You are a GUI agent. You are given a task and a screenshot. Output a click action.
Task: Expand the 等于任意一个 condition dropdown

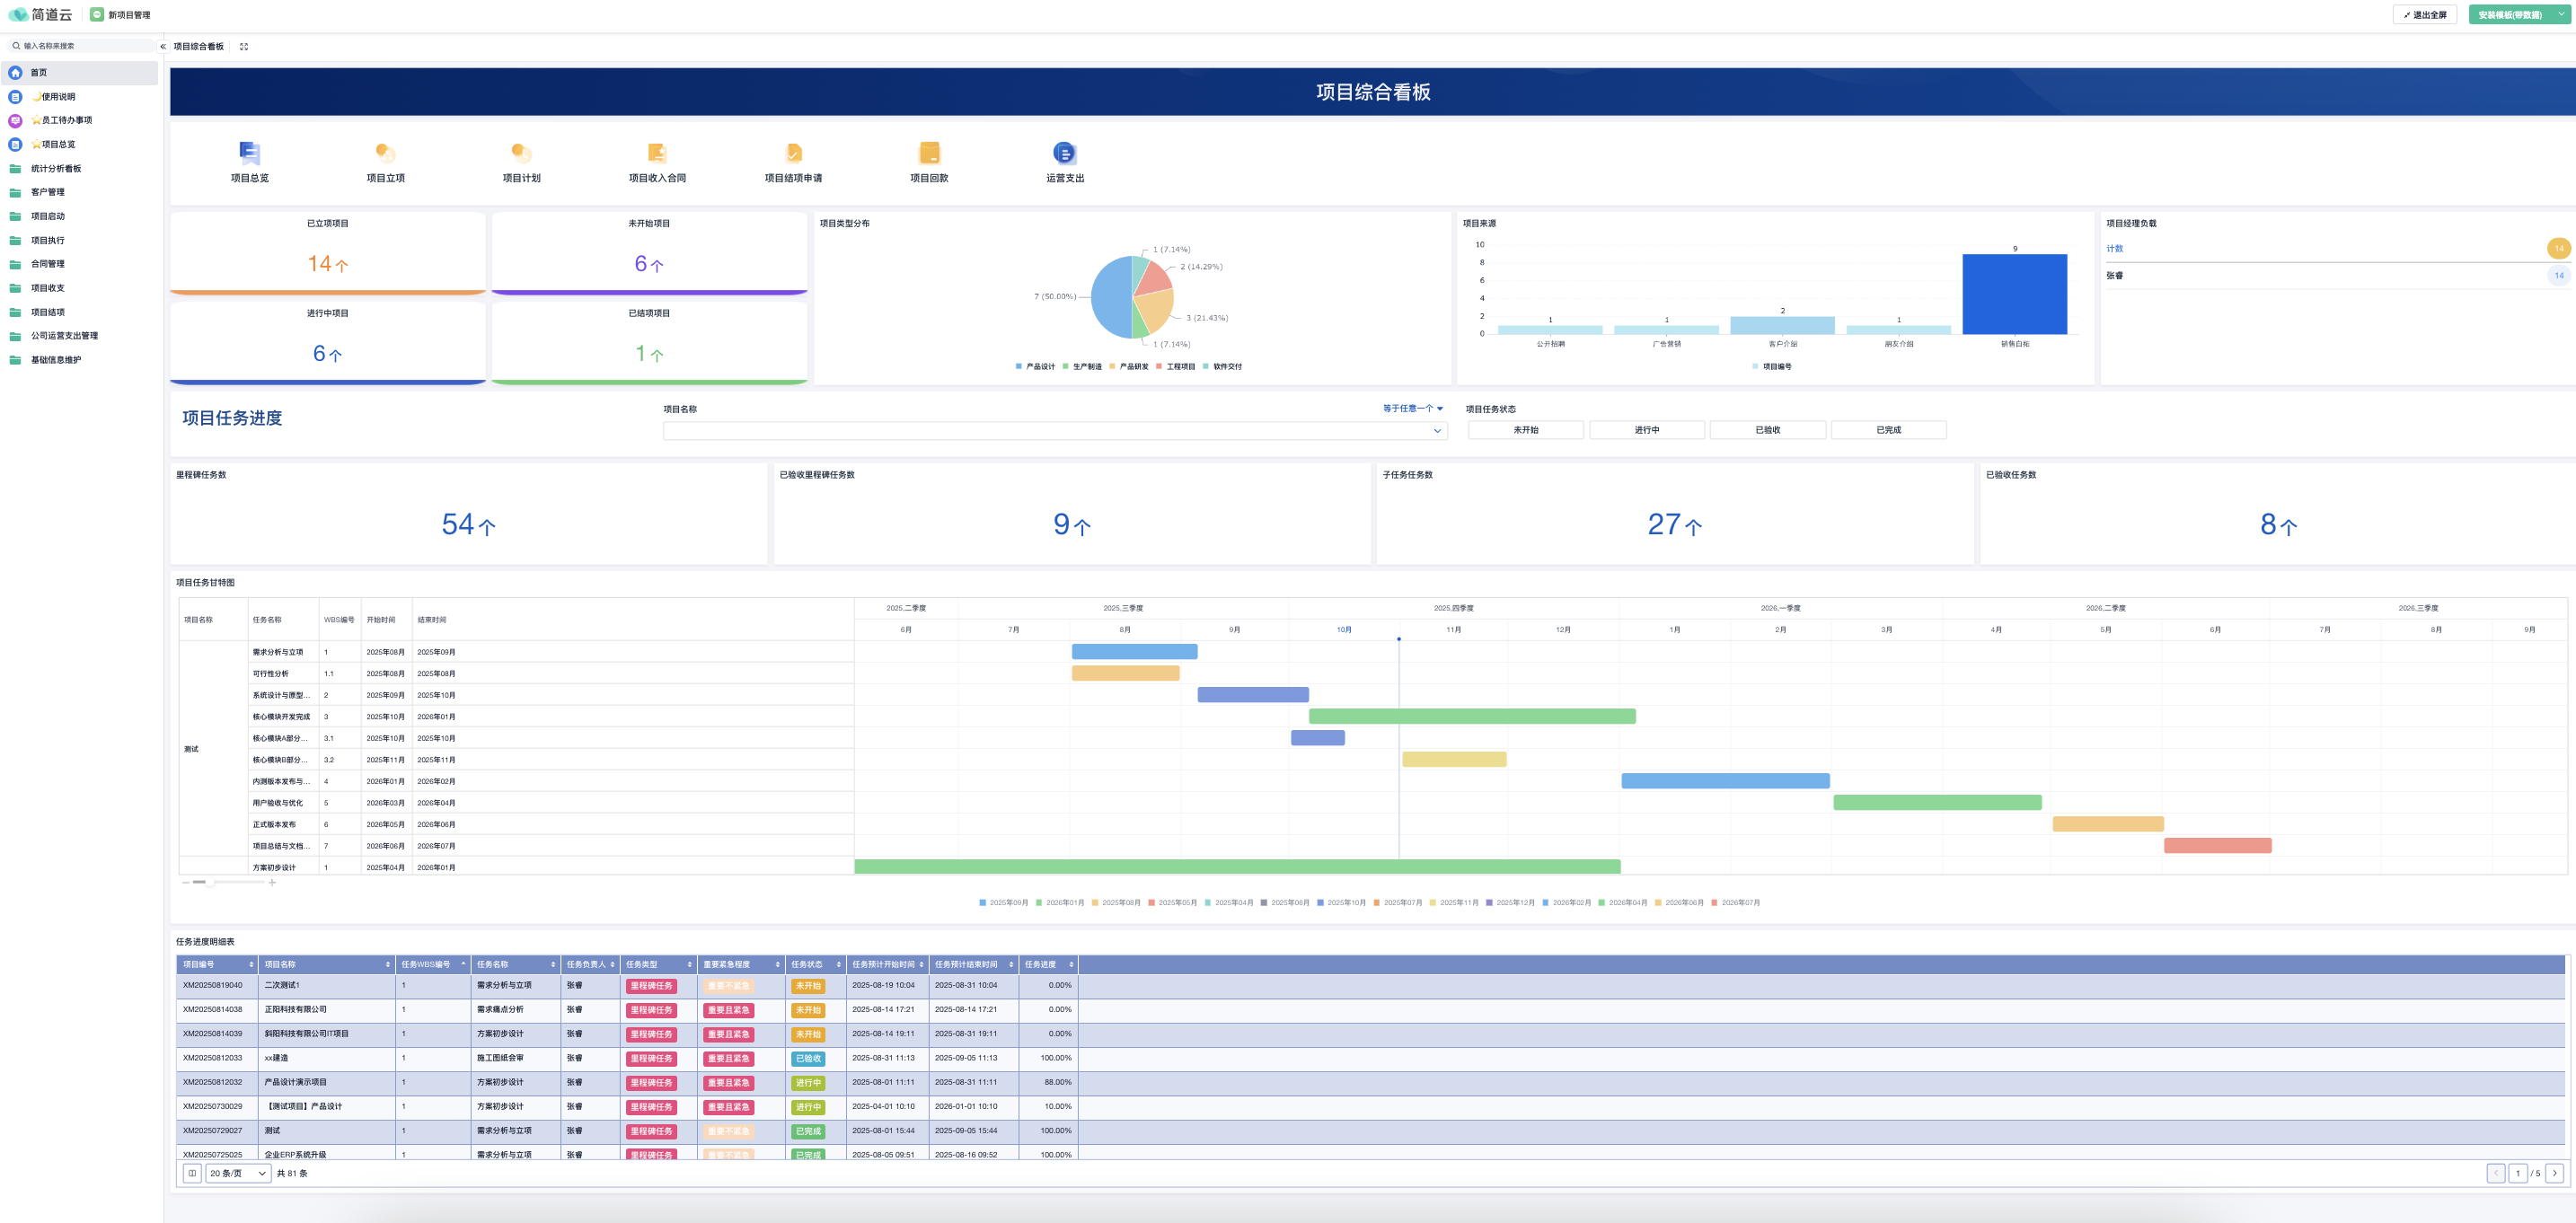point(1412,409)
